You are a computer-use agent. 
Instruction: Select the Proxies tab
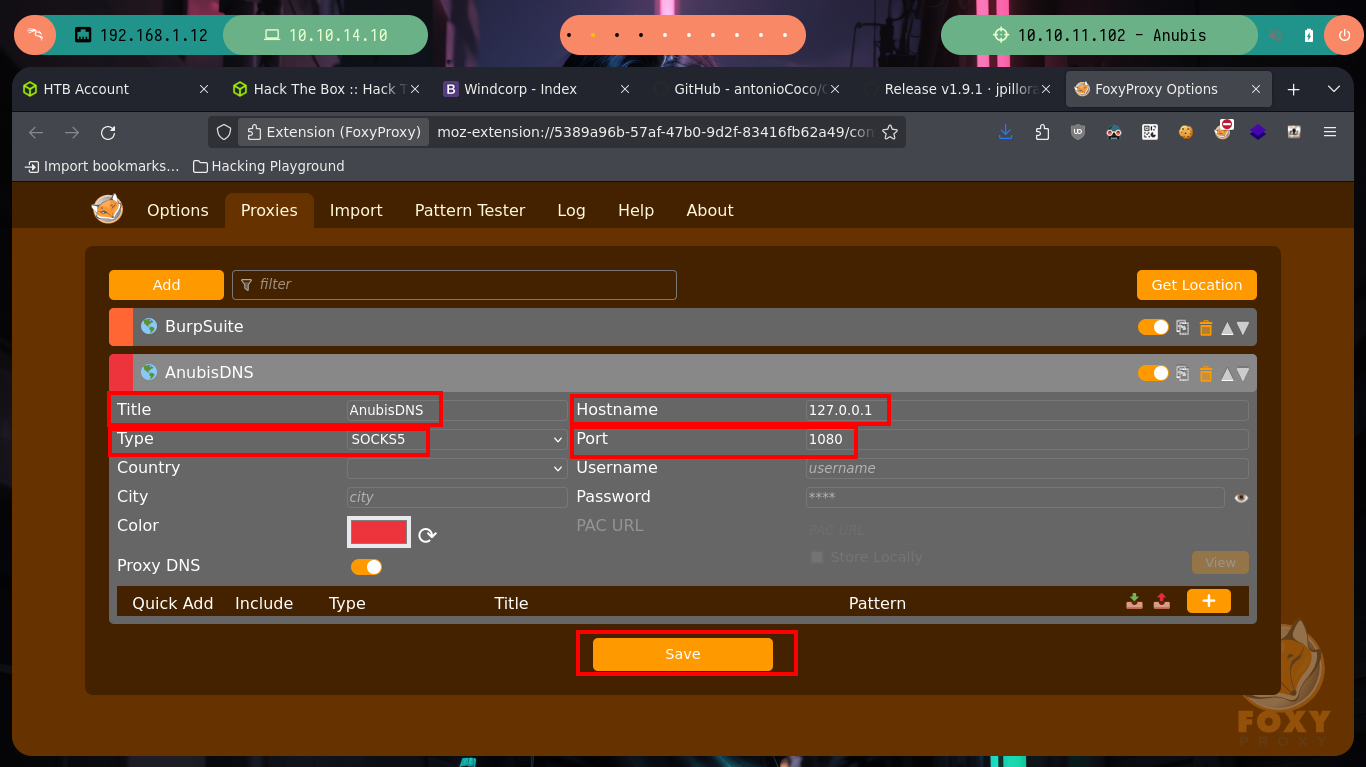tap(269, 210)
